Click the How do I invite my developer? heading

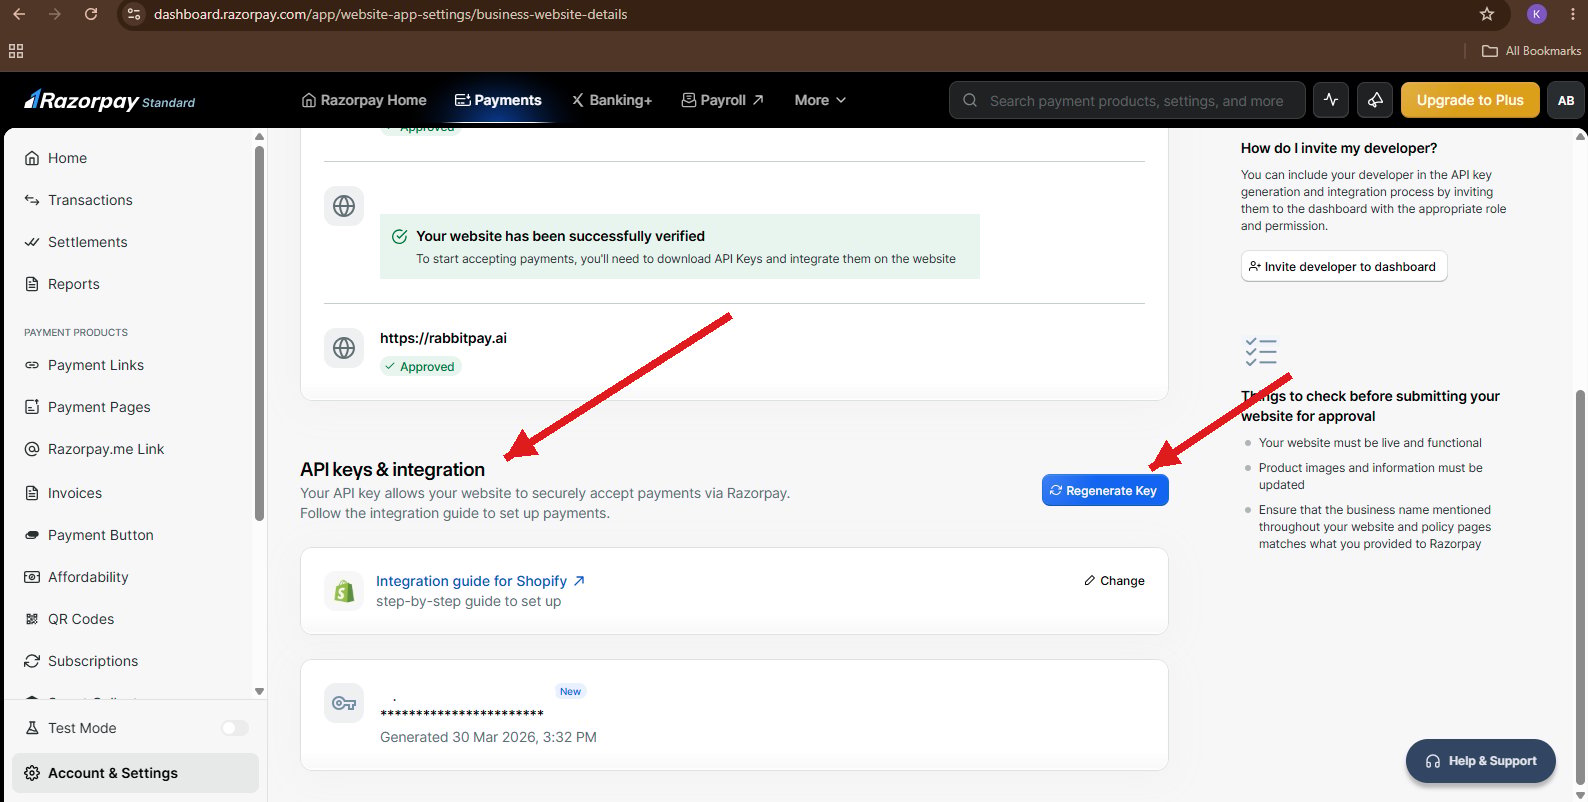[x=1339, y=148]
